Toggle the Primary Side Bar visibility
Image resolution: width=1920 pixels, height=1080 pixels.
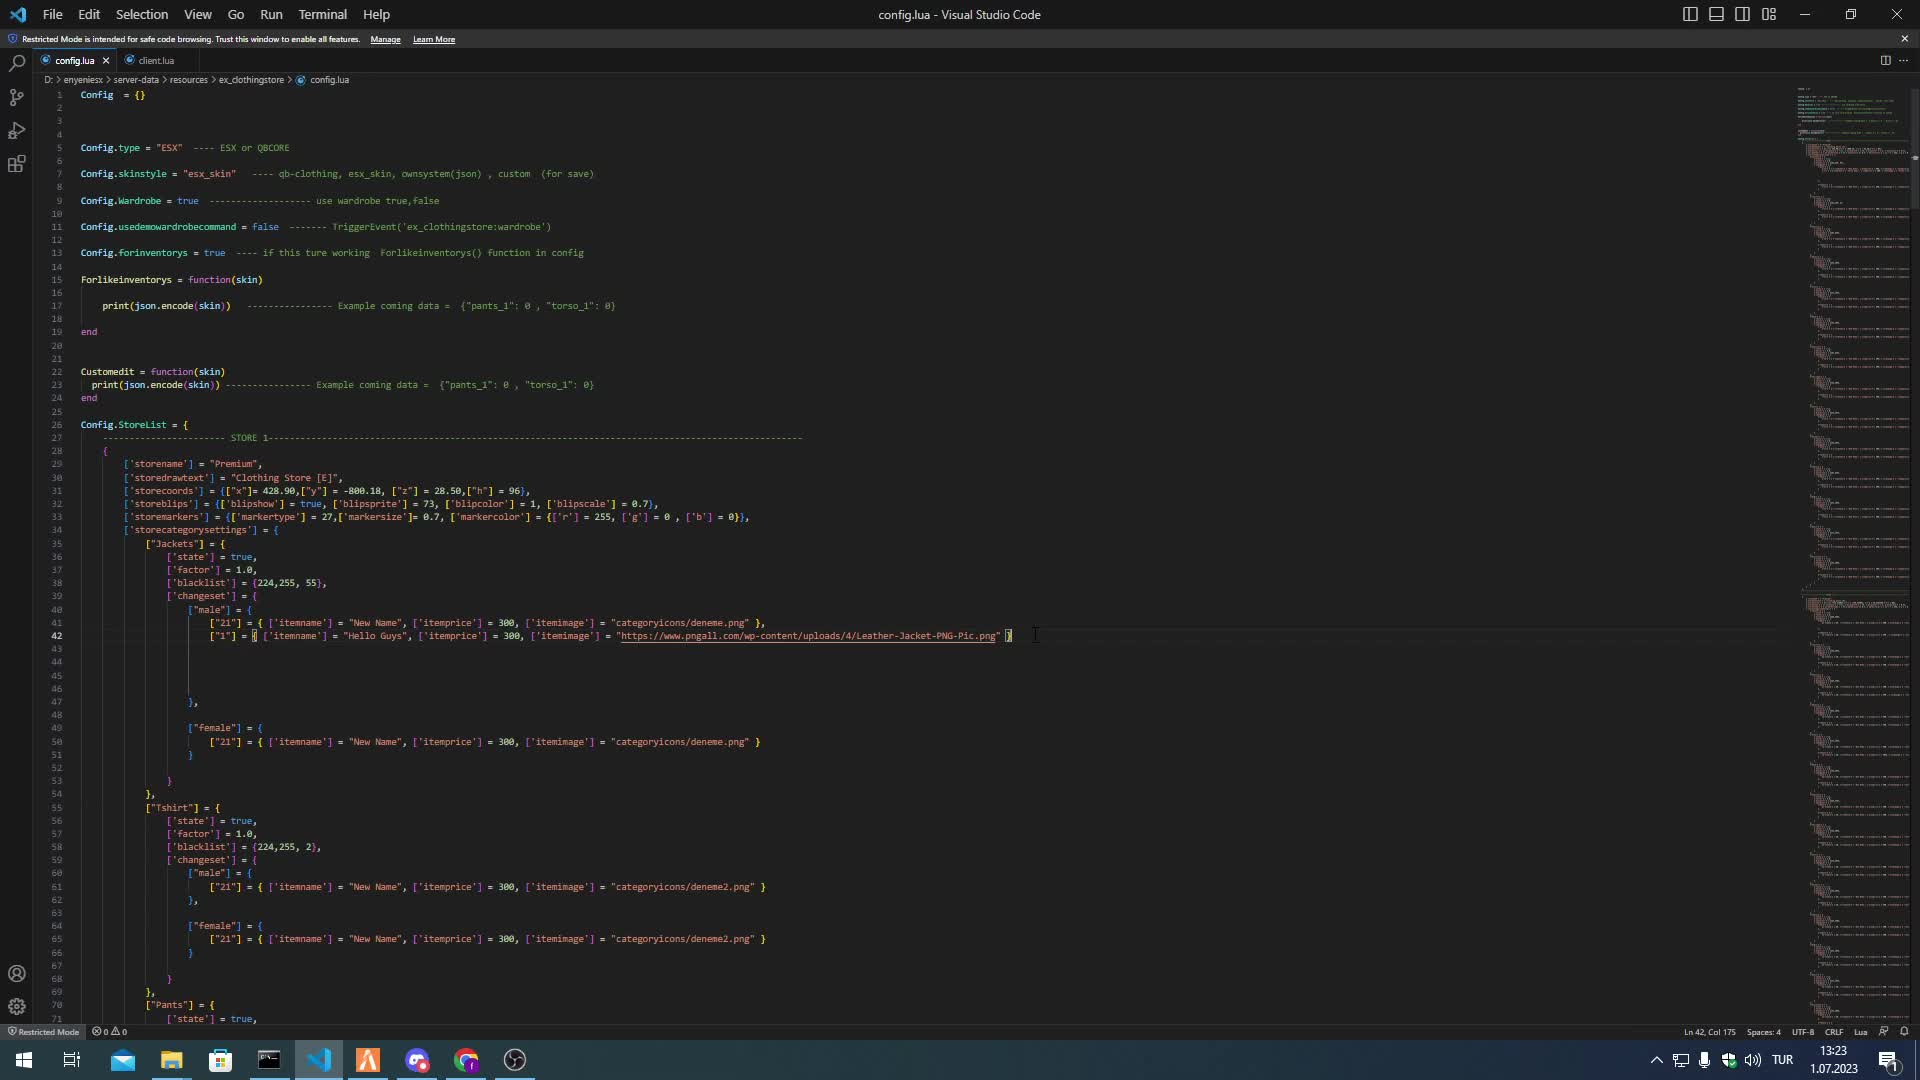(1690, 14)
